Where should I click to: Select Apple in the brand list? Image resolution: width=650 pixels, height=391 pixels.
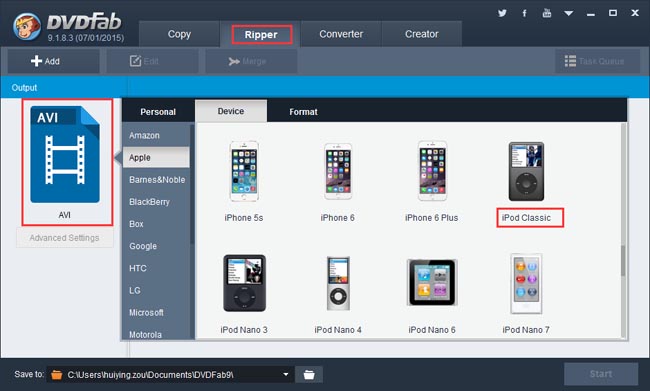click(156, 158)
